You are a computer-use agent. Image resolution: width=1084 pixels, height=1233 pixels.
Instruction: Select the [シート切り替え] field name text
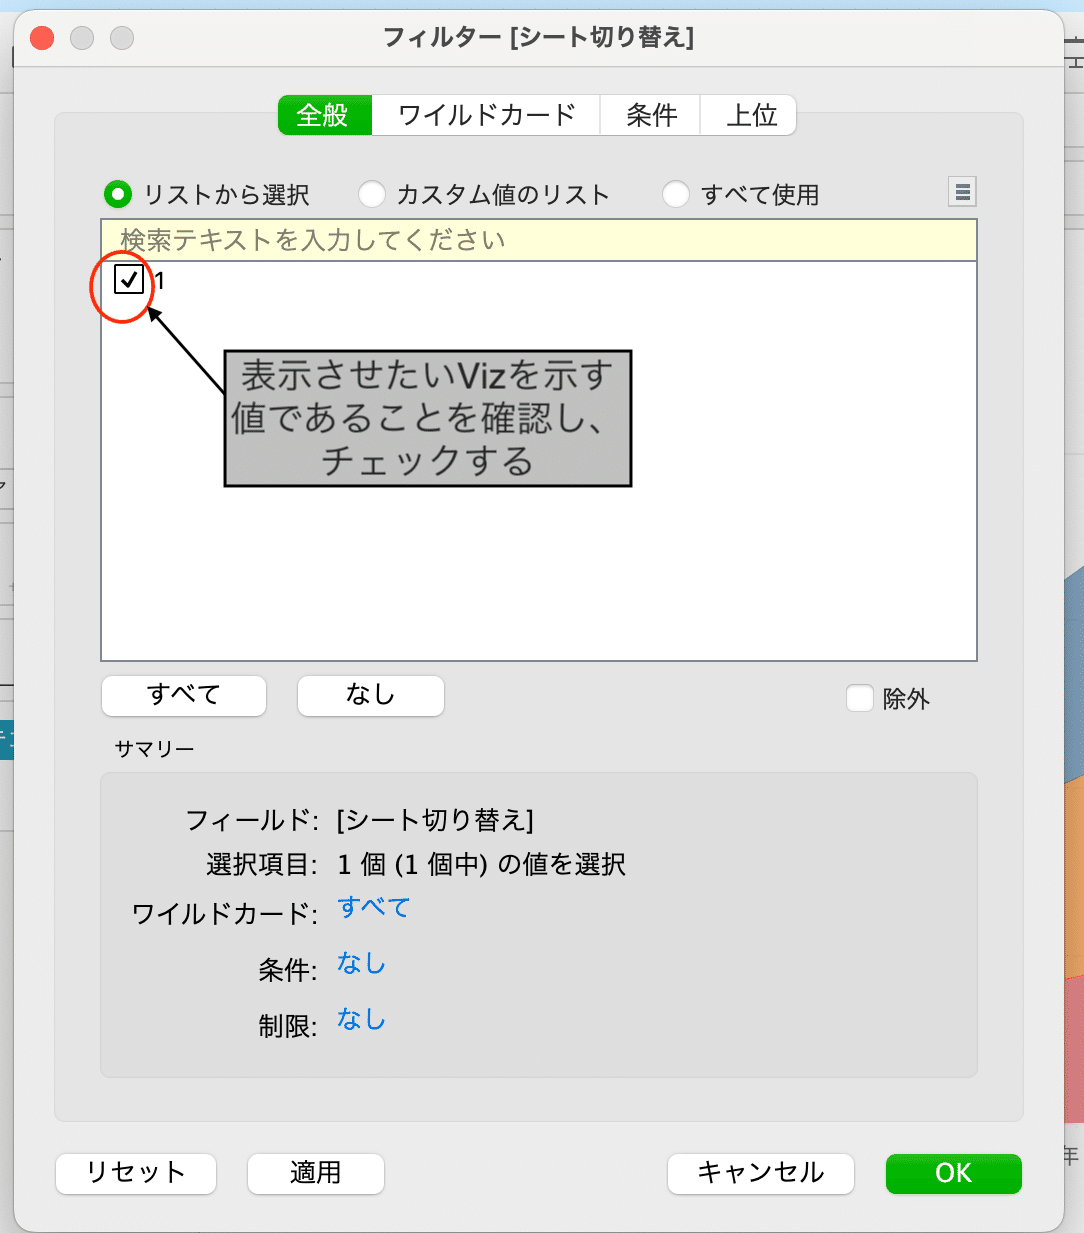[x=436, y=821]
